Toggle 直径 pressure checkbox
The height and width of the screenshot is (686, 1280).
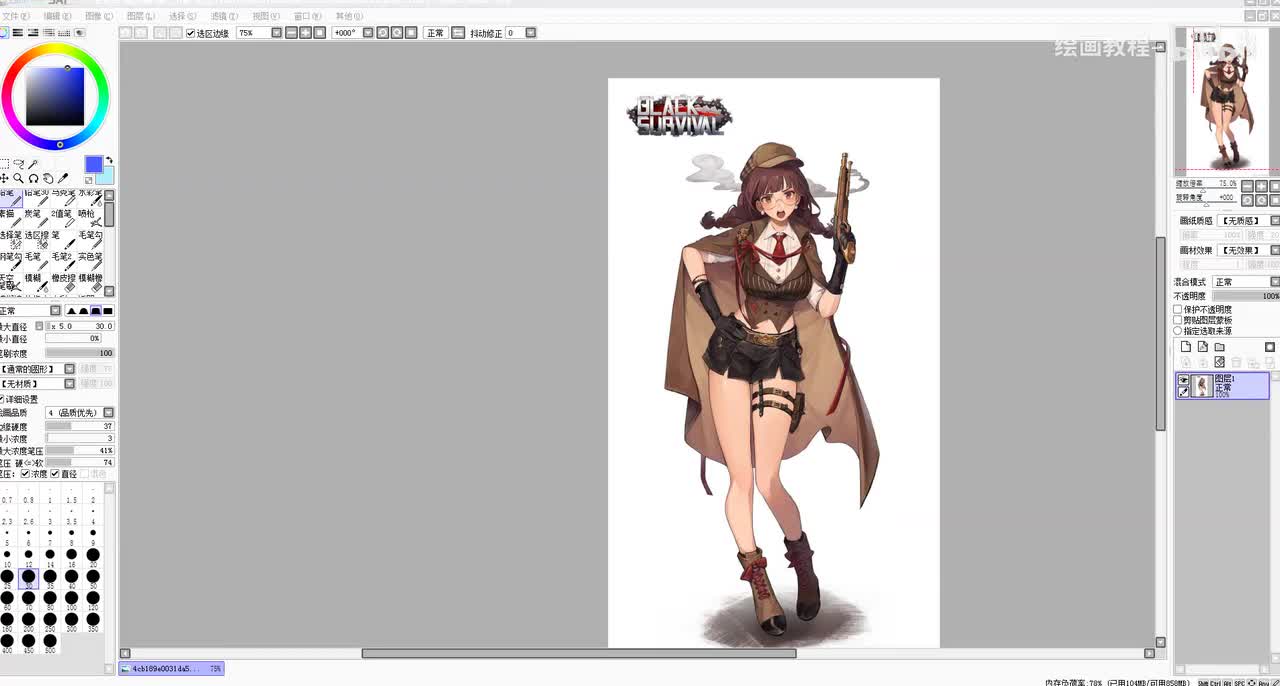point(55,474)
